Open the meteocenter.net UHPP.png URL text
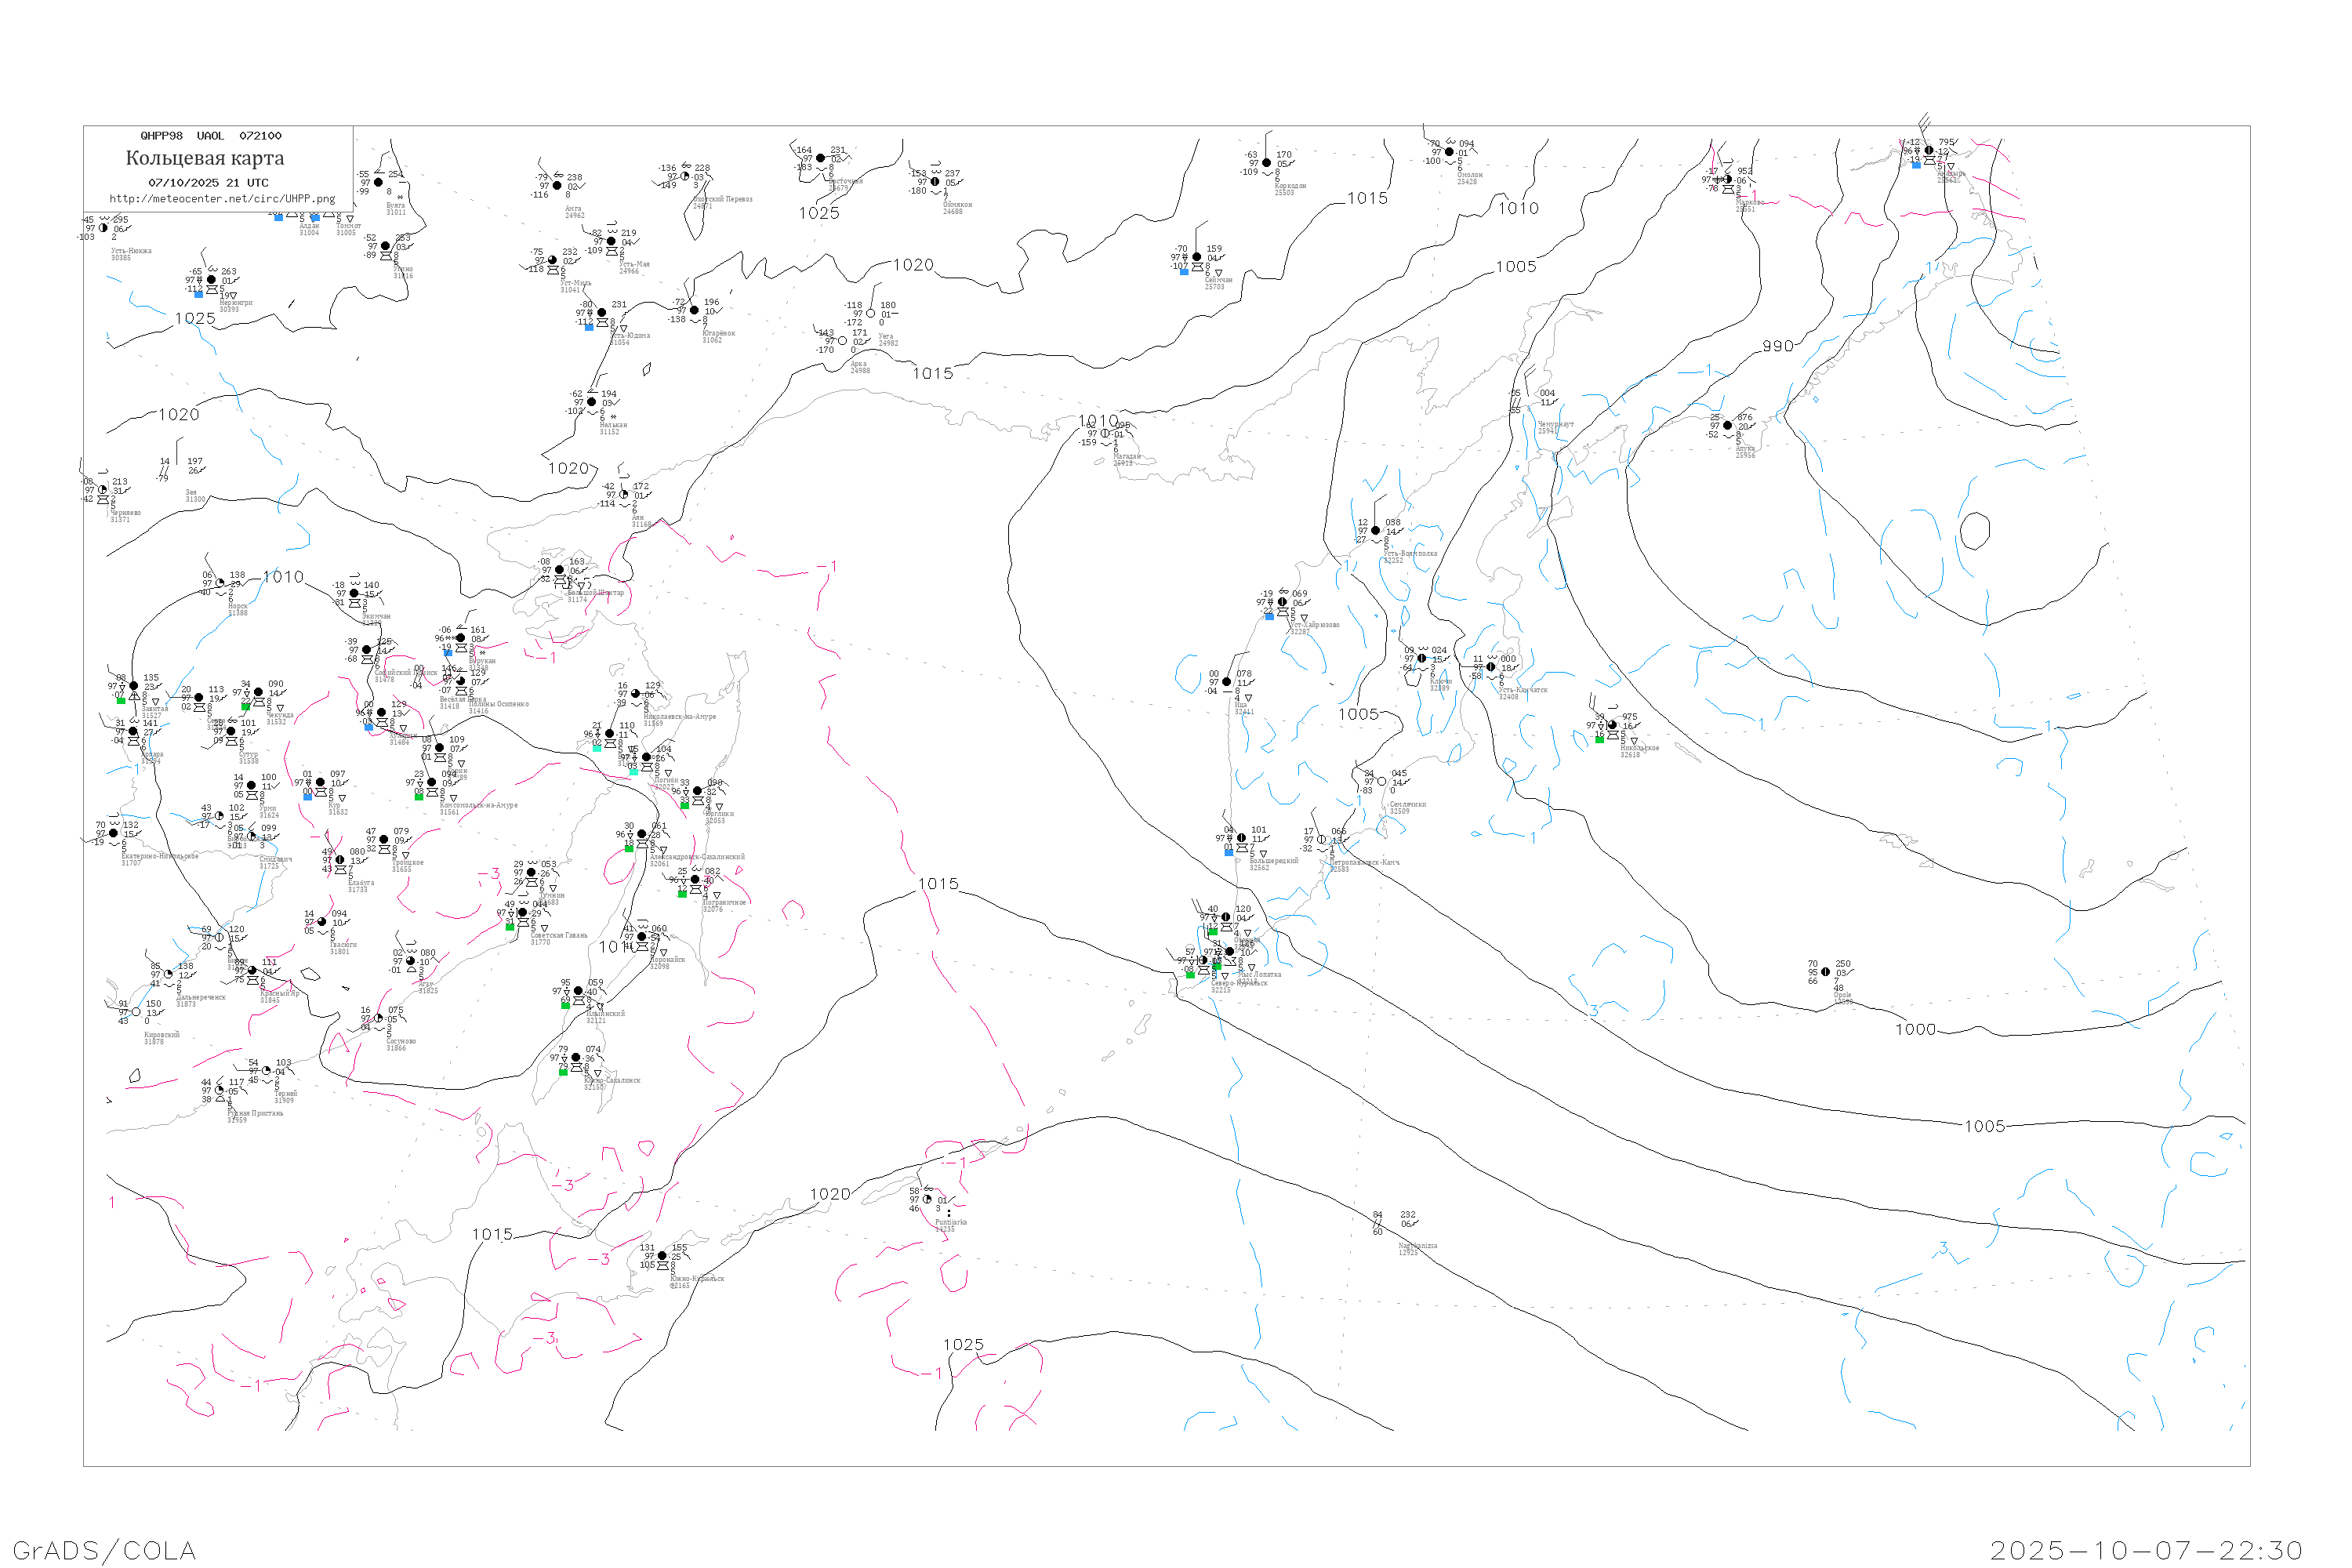Image resolution: width=2352 pixels, height=1568 pixels. pyautogui.click(x=222, y=199)
